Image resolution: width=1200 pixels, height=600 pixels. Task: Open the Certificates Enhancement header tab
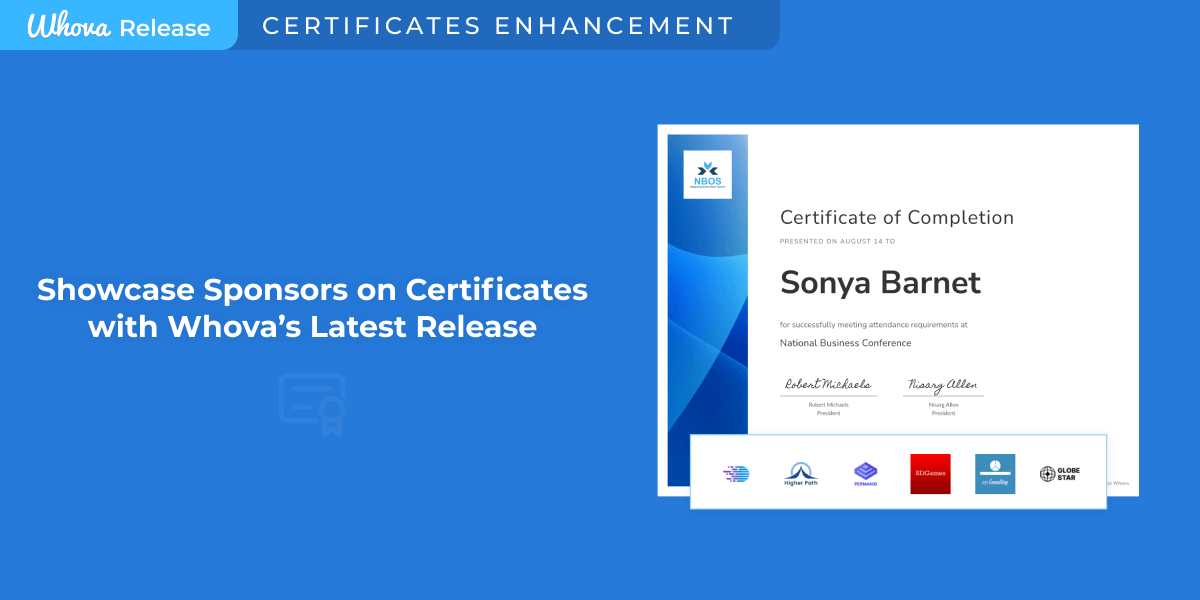pos(498,26)
